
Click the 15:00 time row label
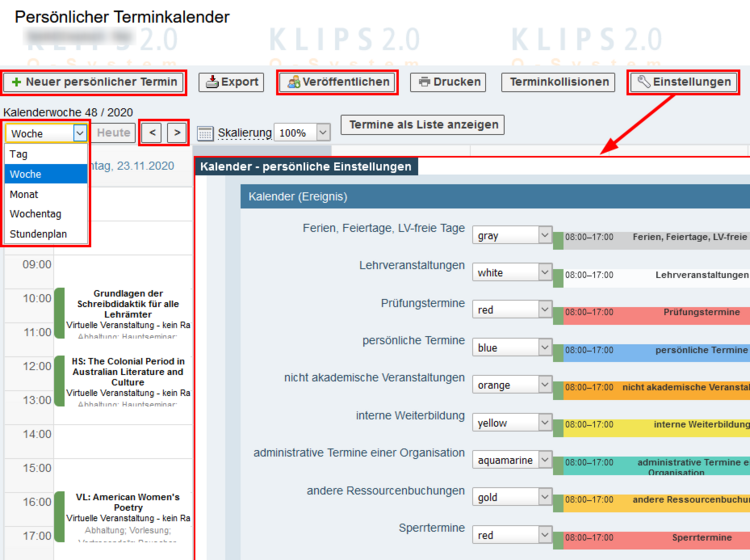pos(37,468)
